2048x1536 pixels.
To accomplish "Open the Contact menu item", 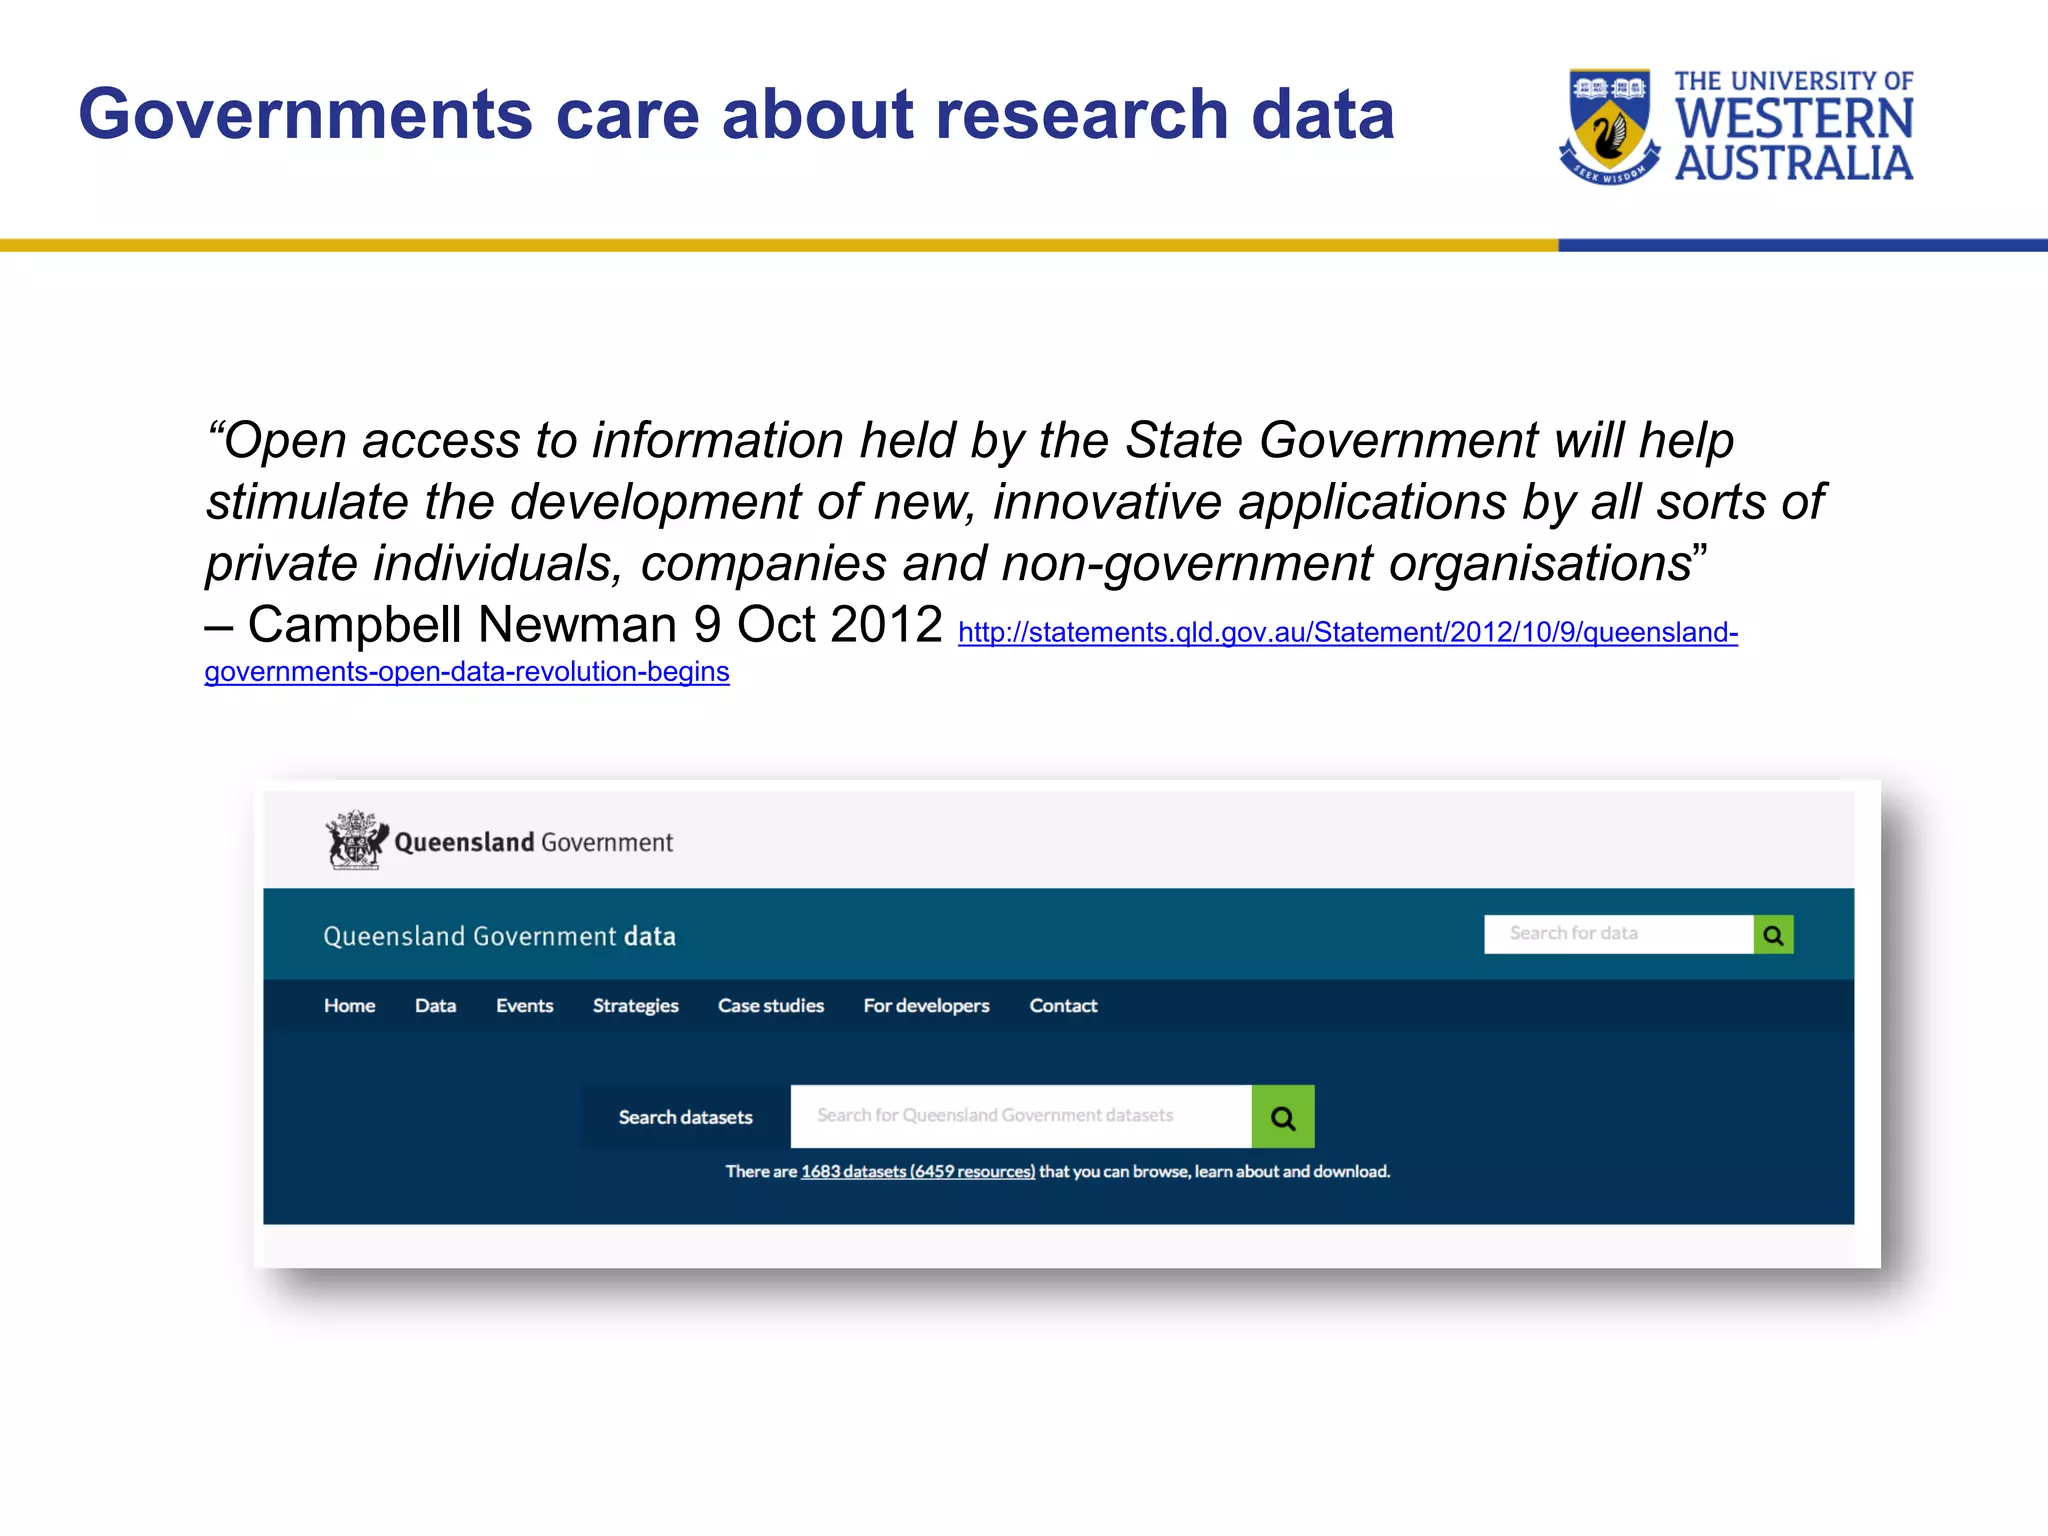I will point(1063,1005).
